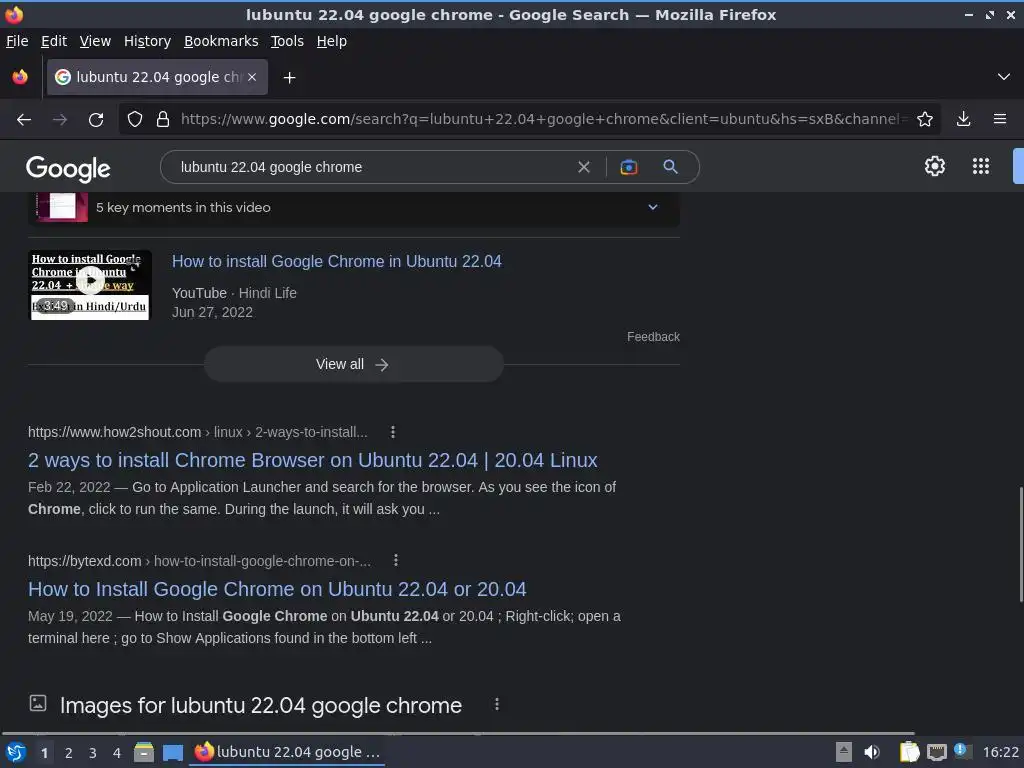Open How to Install Google Chrome bytexd link

(277, 589)
